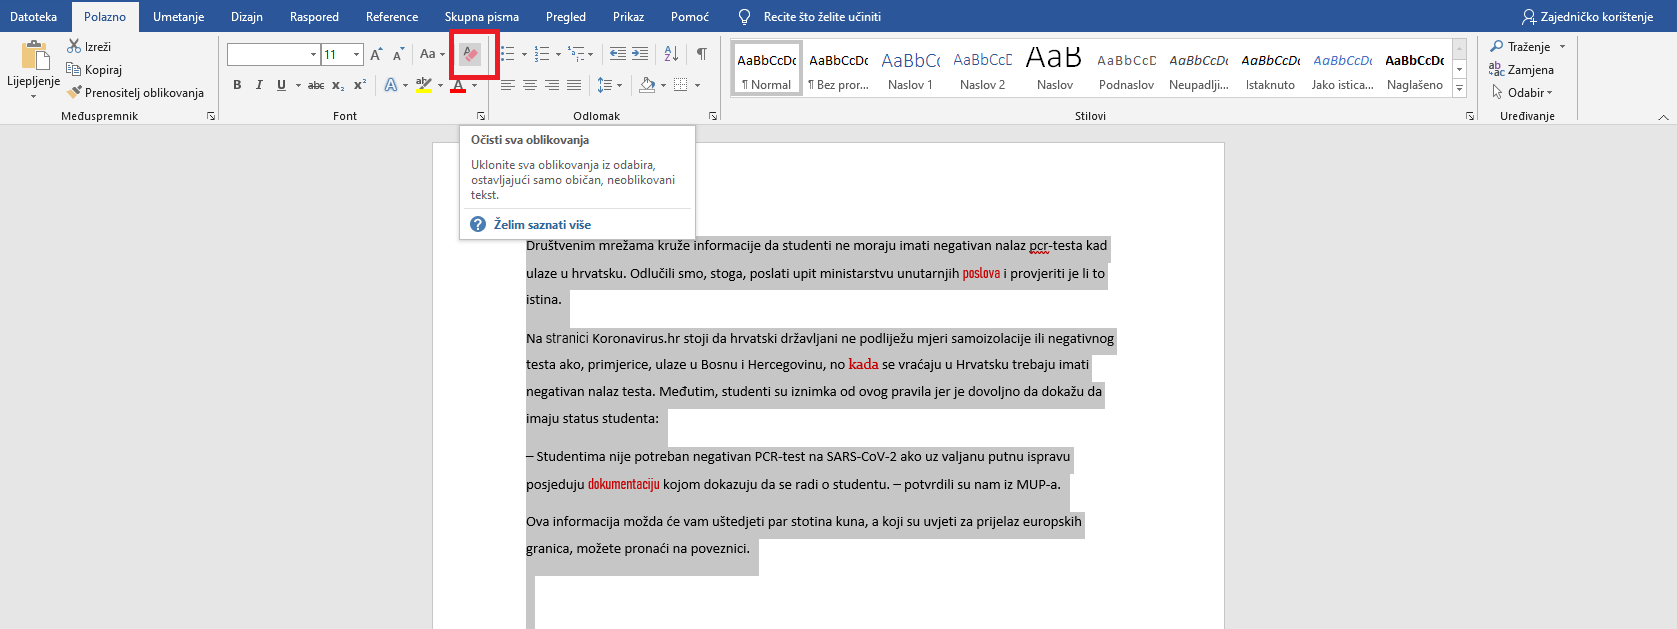Expand the styles gallery More arrow
The image size is (1677, 629).
[1460, 88]
